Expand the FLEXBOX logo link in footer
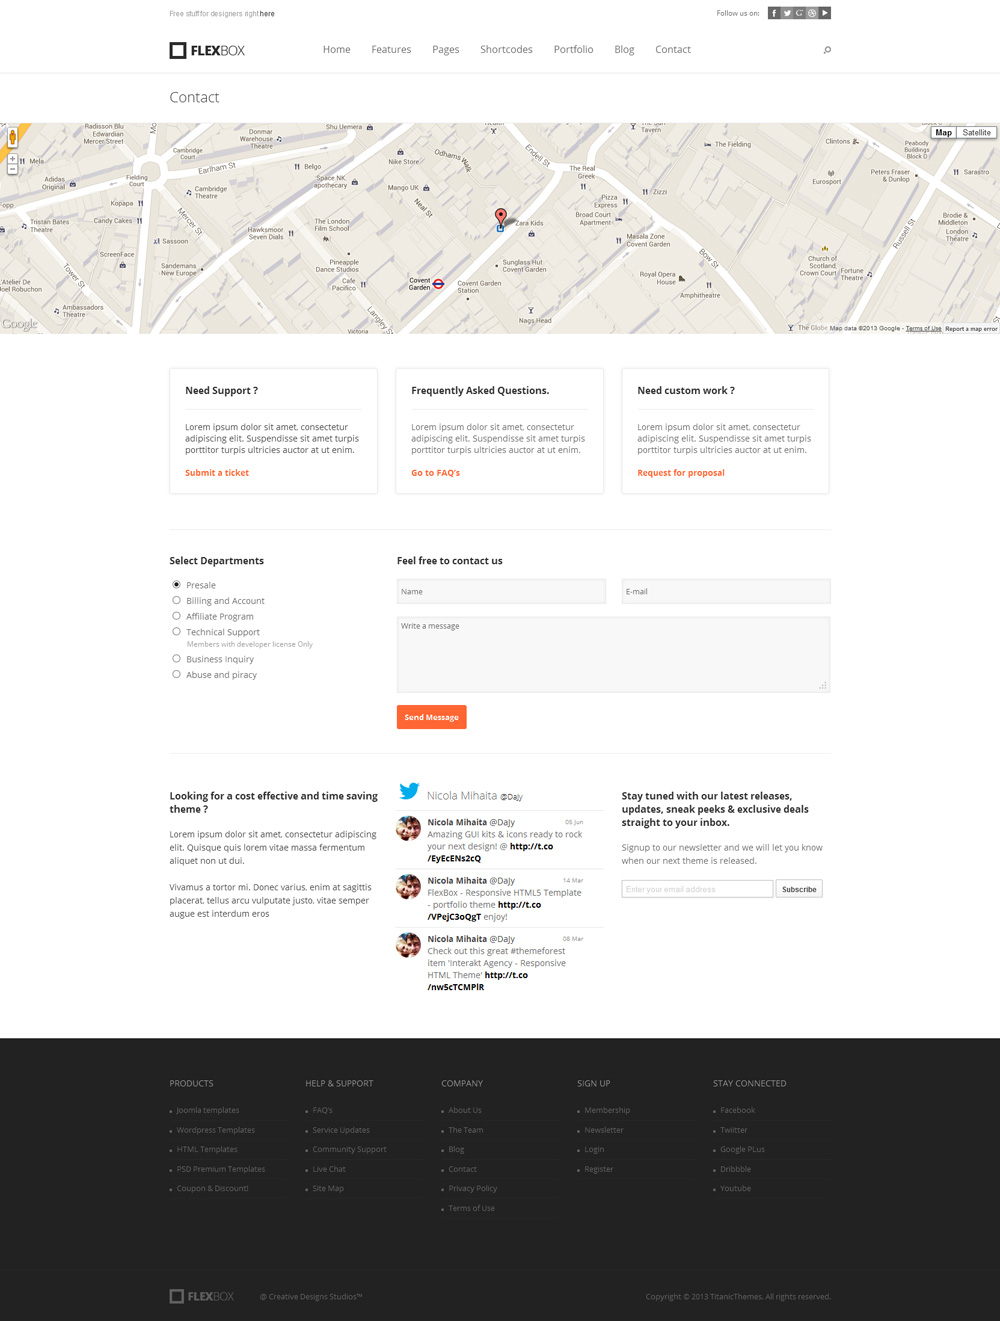The image size is (1000, 1321). (x=201, y=1295)
